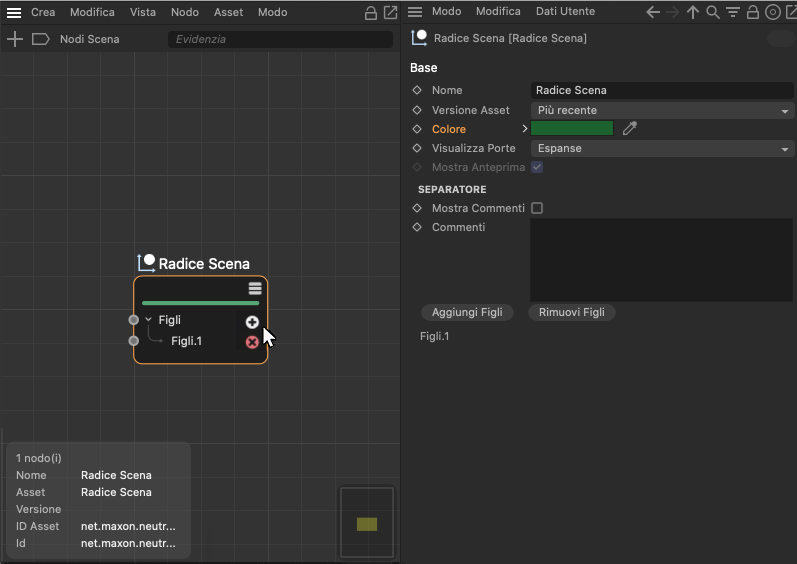The image size is (797, 564).
Task: Click the Figli input port circle
Action: point(134,320)
